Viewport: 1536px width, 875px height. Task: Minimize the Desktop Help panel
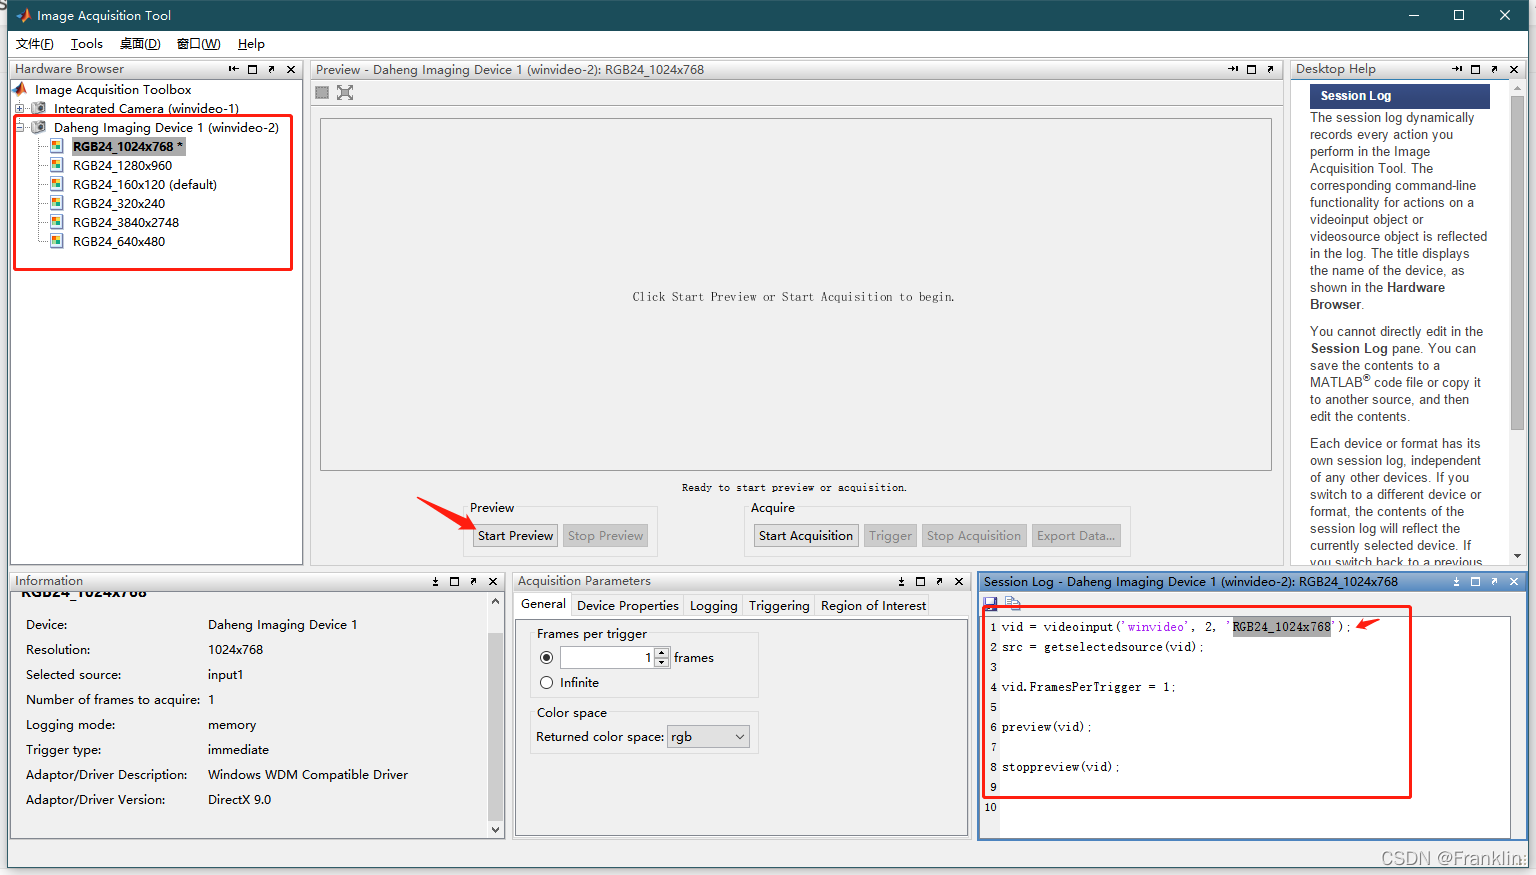pyautogui.click(x=1457, y=69)
